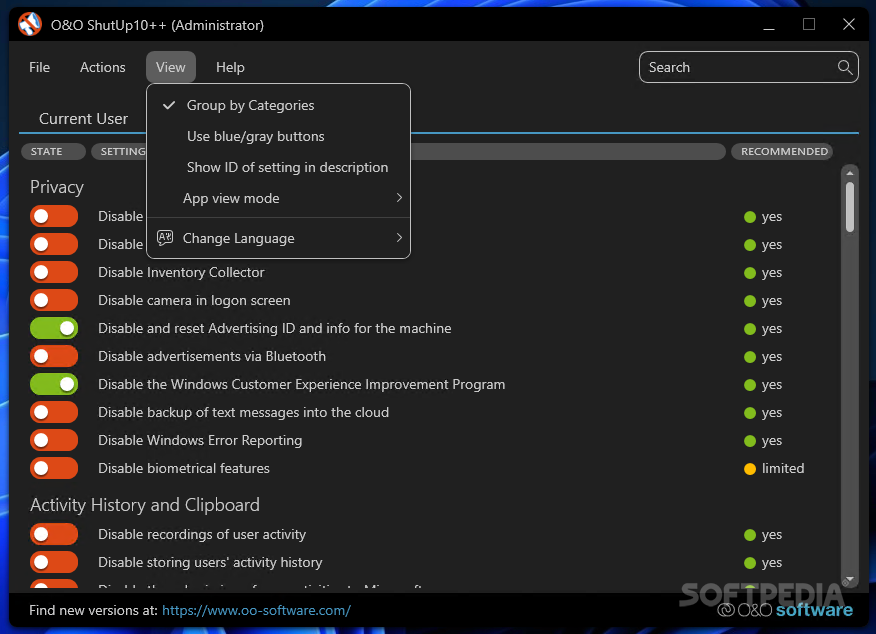Toggle the Customer Experience Improvement Program switch

54,384
